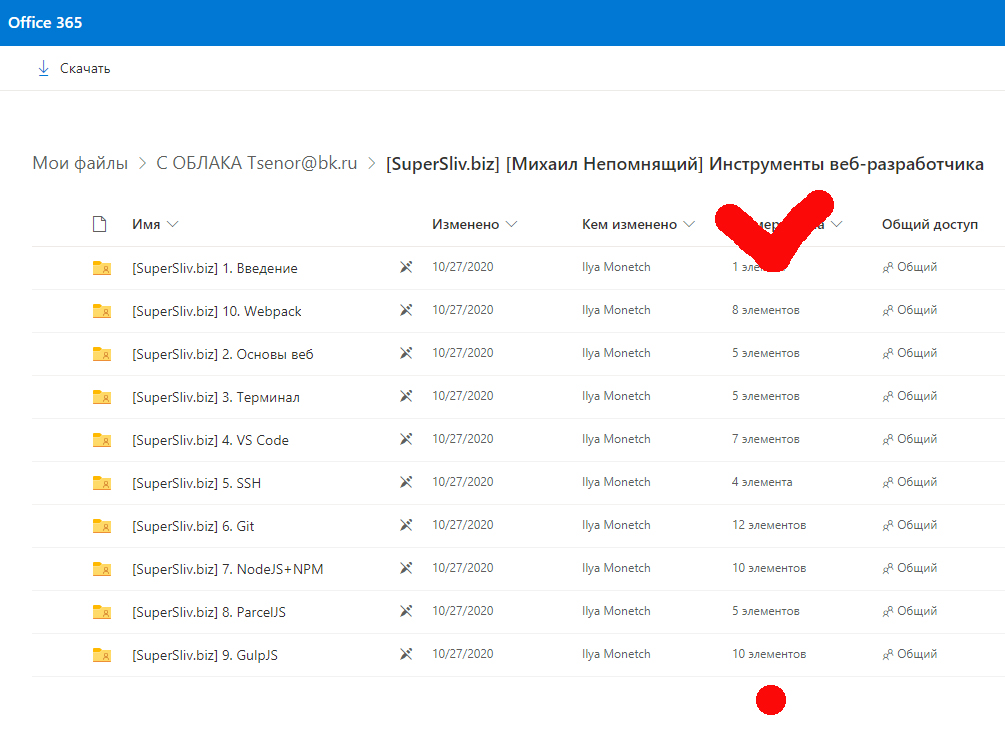Open folder icon for 6. Git

tap(102, 526)
